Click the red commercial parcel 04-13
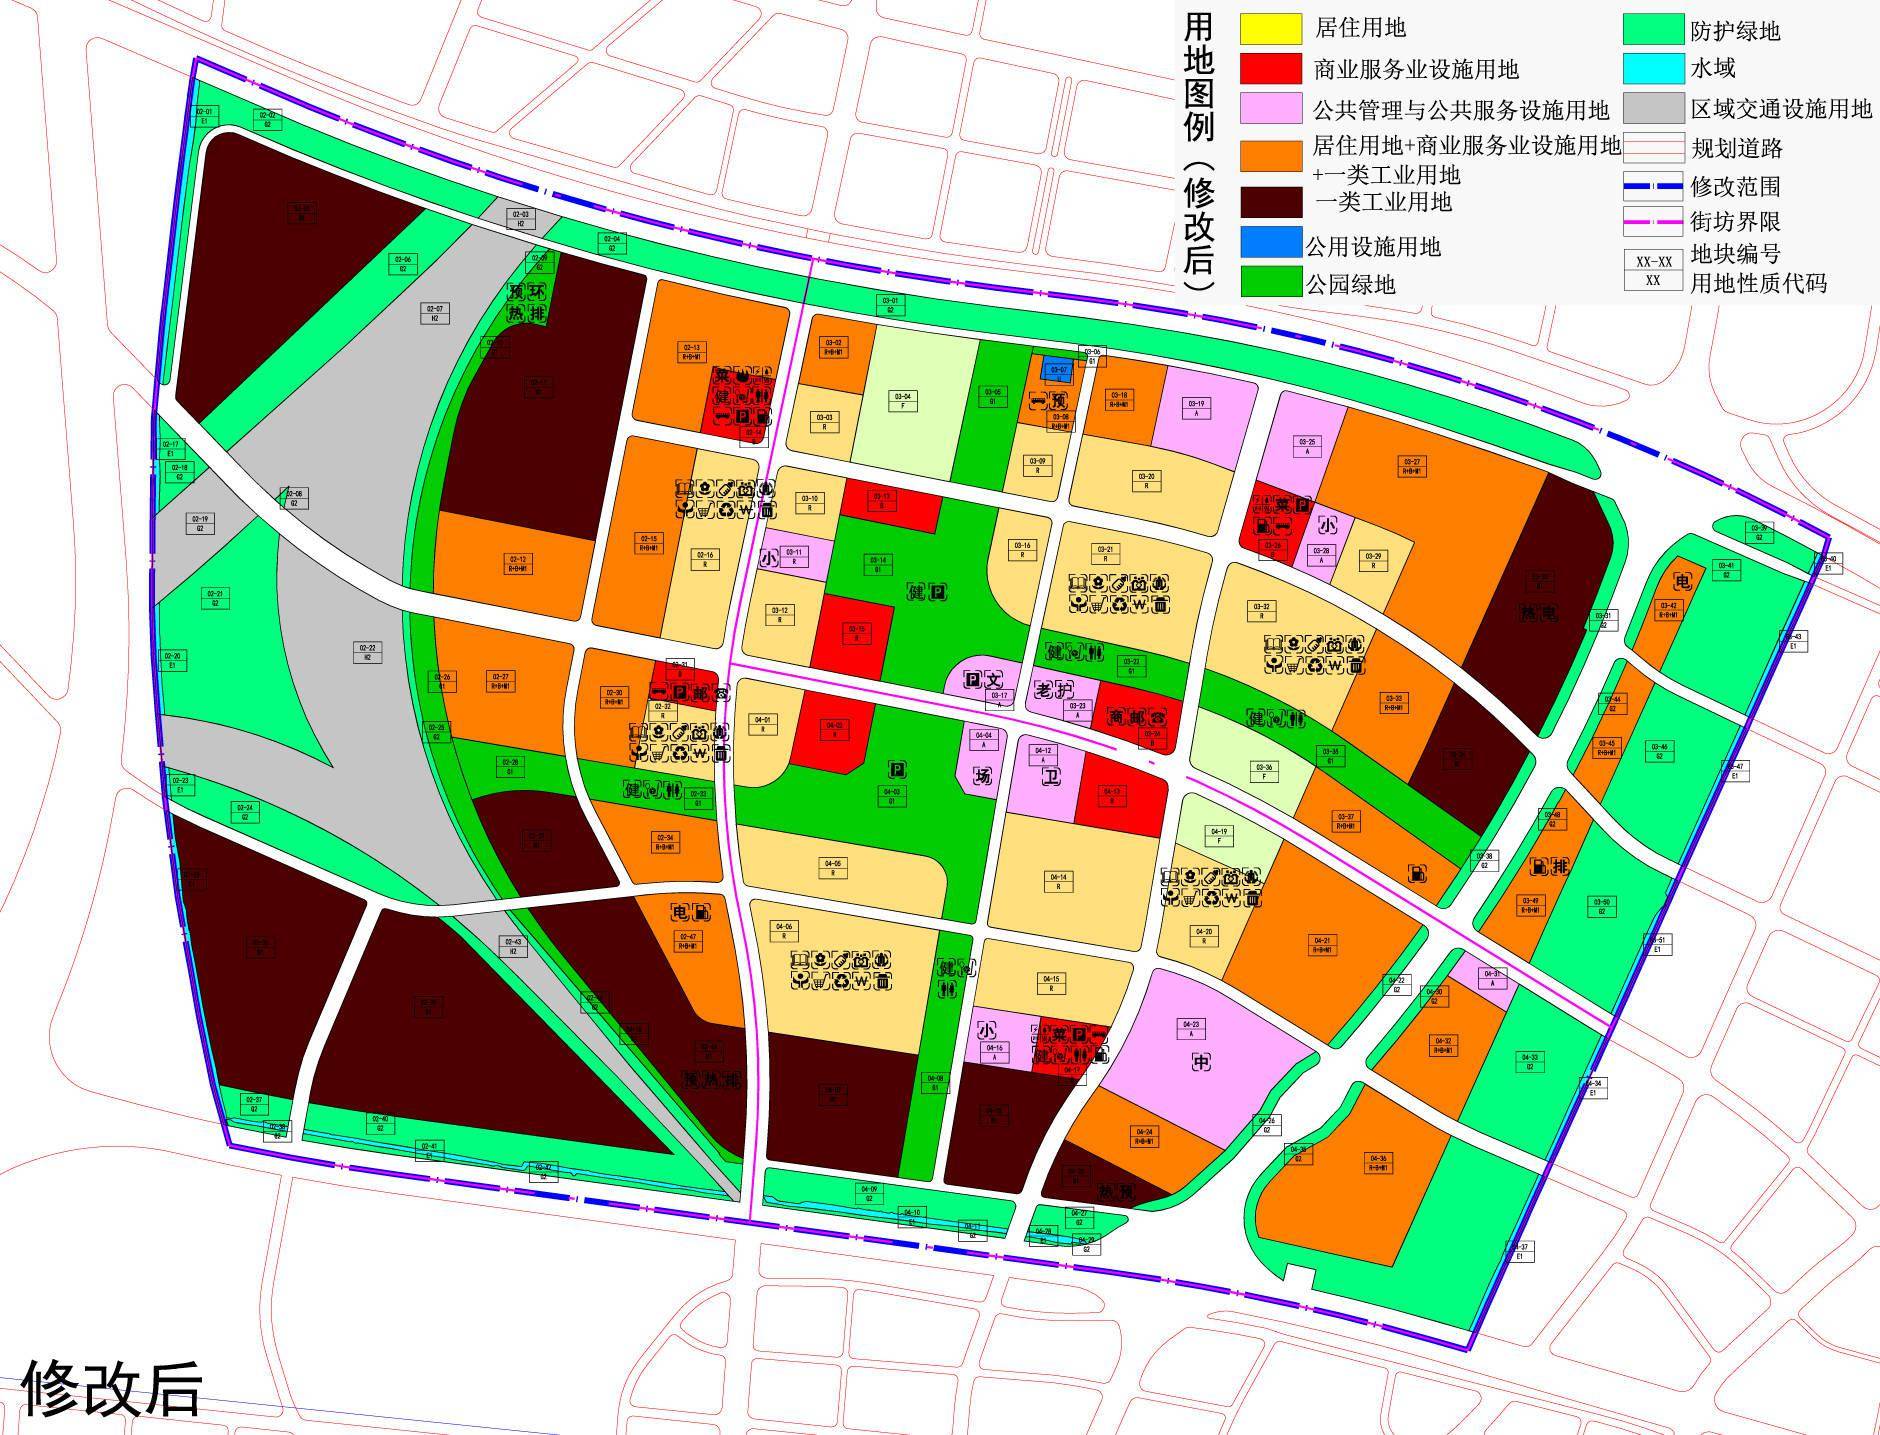The image size is (1880, 1435). click(x=1123, y=794)
